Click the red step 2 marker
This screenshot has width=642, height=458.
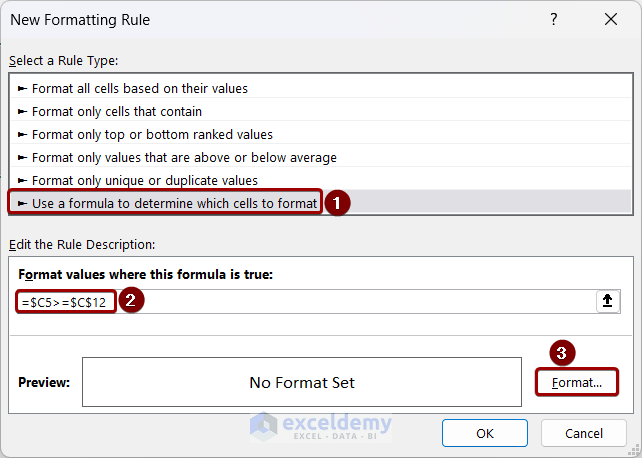(x=131, y=301)
